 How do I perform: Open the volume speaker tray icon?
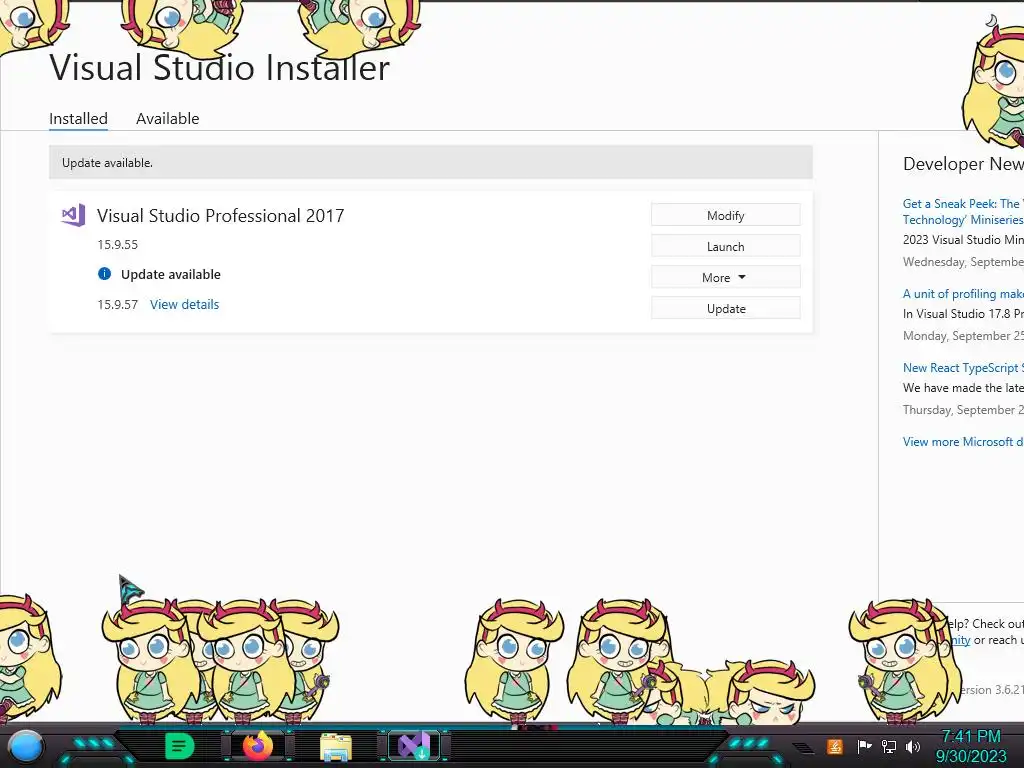pos(913,746)
